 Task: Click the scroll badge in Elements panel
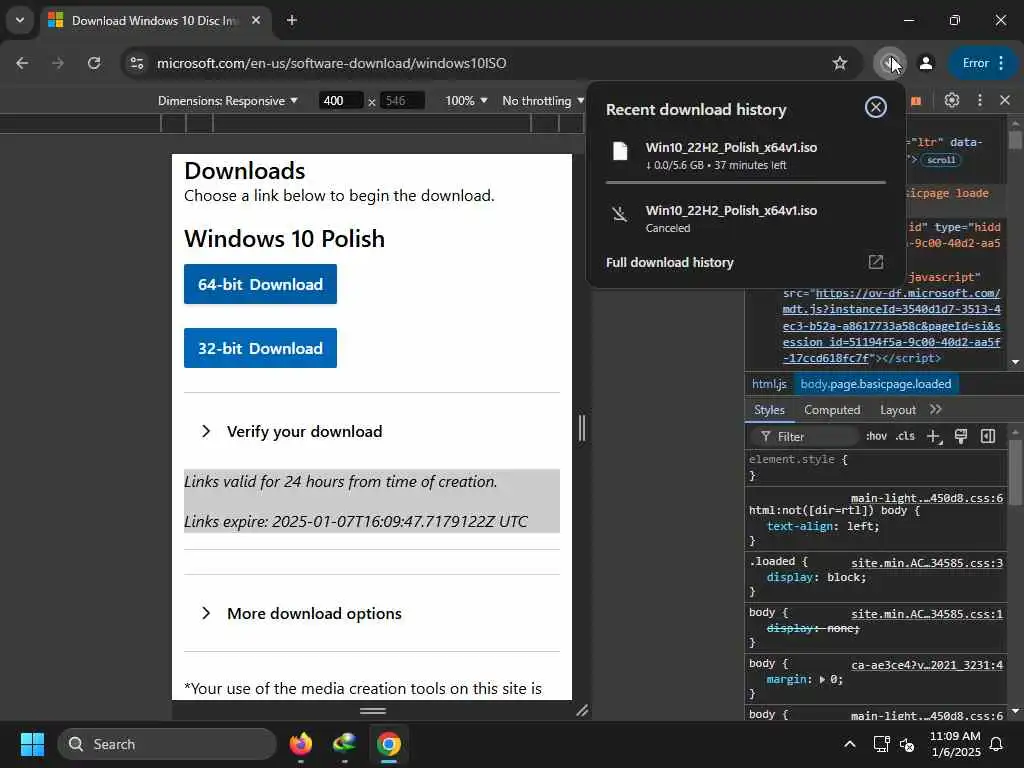940,160
